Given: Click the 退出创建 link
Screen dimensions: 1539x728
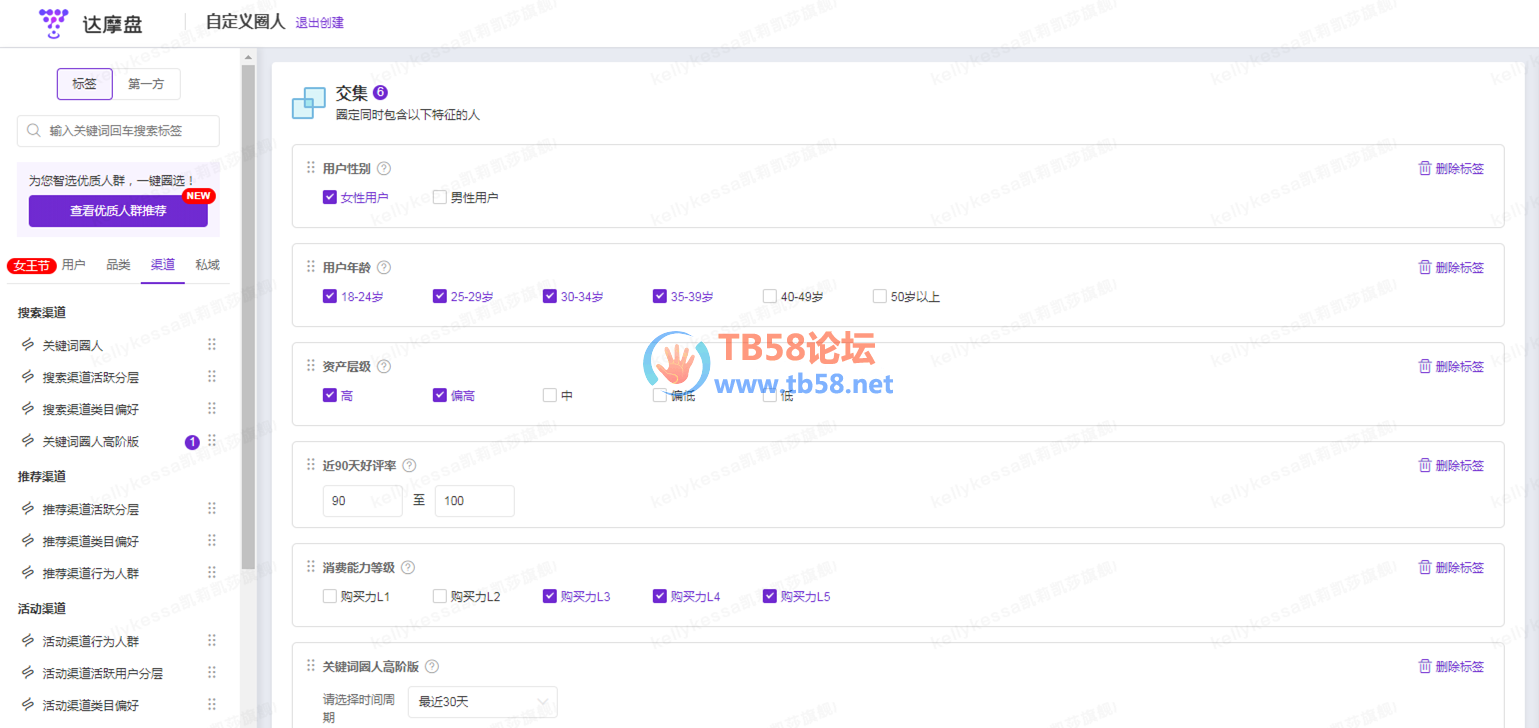Looking at the screenshot, I should [319, 22].
